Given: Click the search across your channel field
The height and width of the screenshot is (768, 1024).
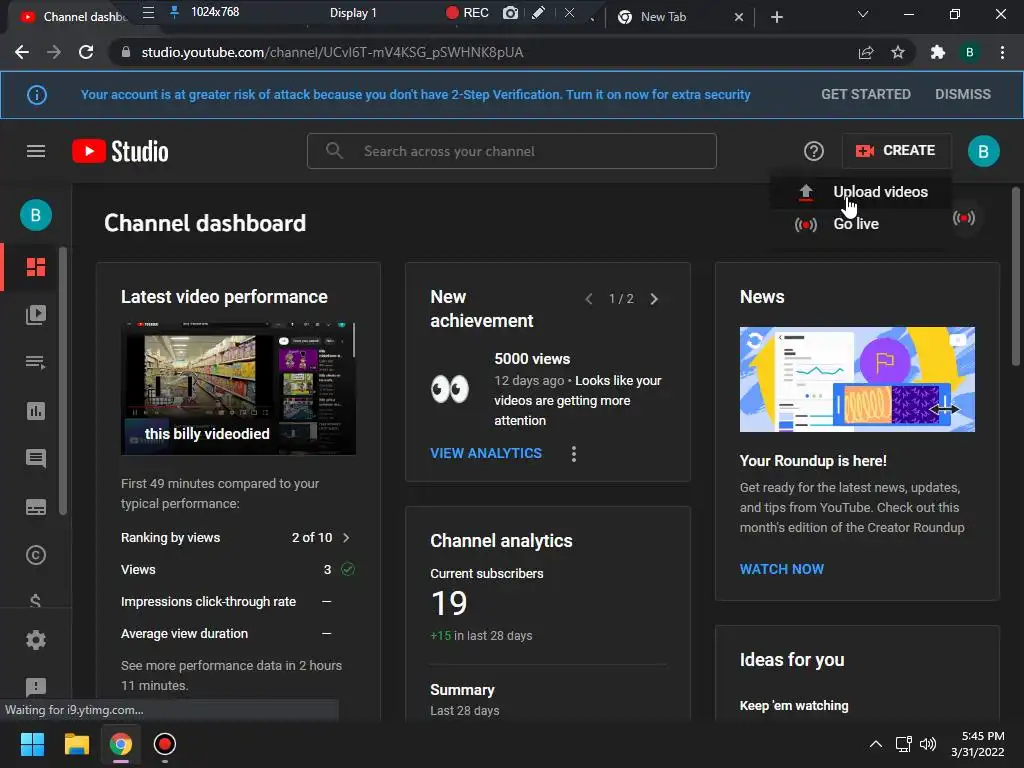Looking at the screenshot, I should click(x=512, y=152).
